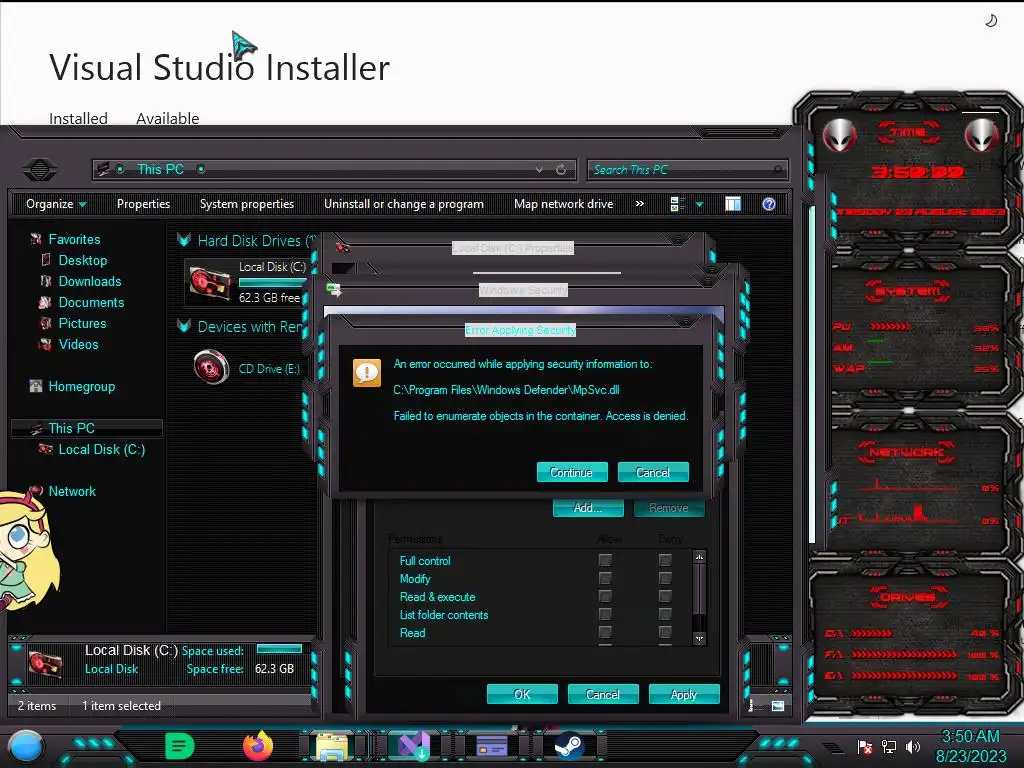Open the Organize dropdown menu
The image size is (1024, 768).
(56, 204)
